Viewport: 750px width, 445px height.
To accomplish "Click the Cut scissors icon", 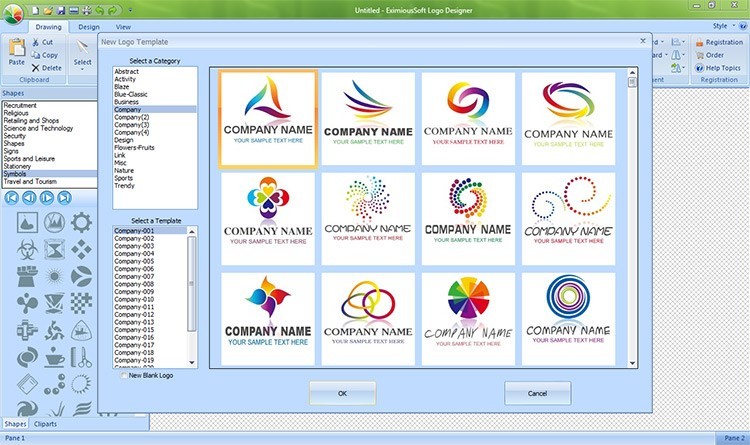I will (x=36, y=43).
